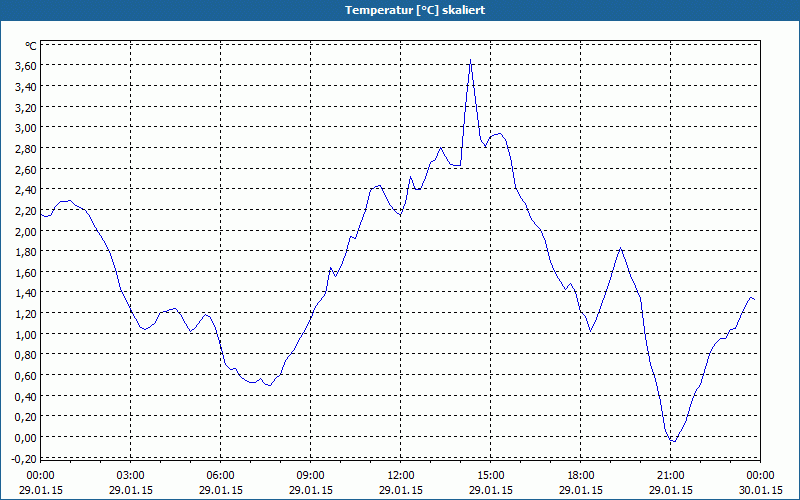Select the 3,40 y-axis label
This screenshot has width=800, height=500.
click(x=26, y=86)
